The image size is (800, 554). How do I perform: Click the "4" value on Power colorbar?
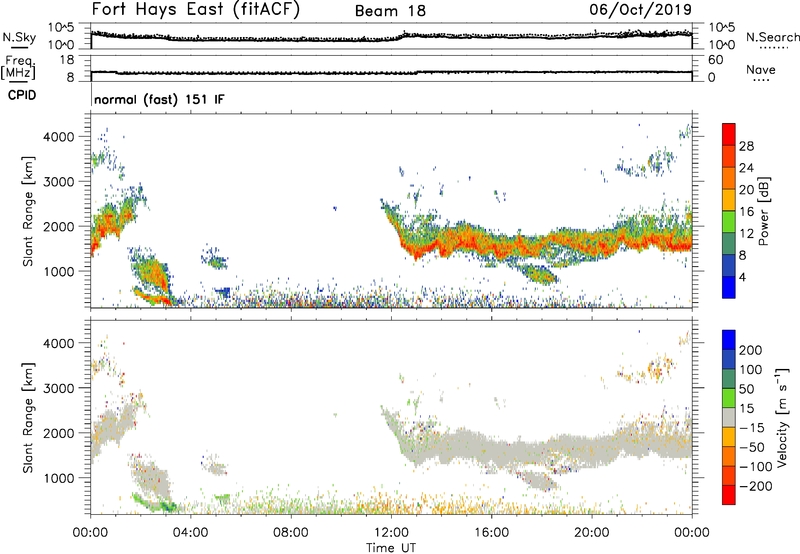(x=742, y=278)
